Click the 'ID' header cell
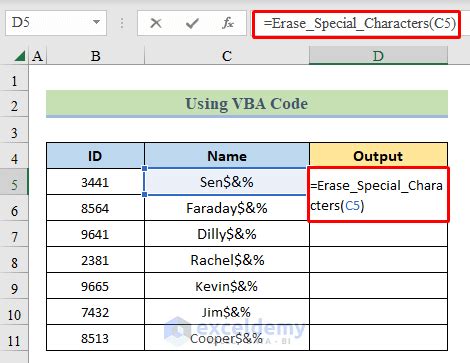Screen dimensions: 470x363 coord(95,156)
